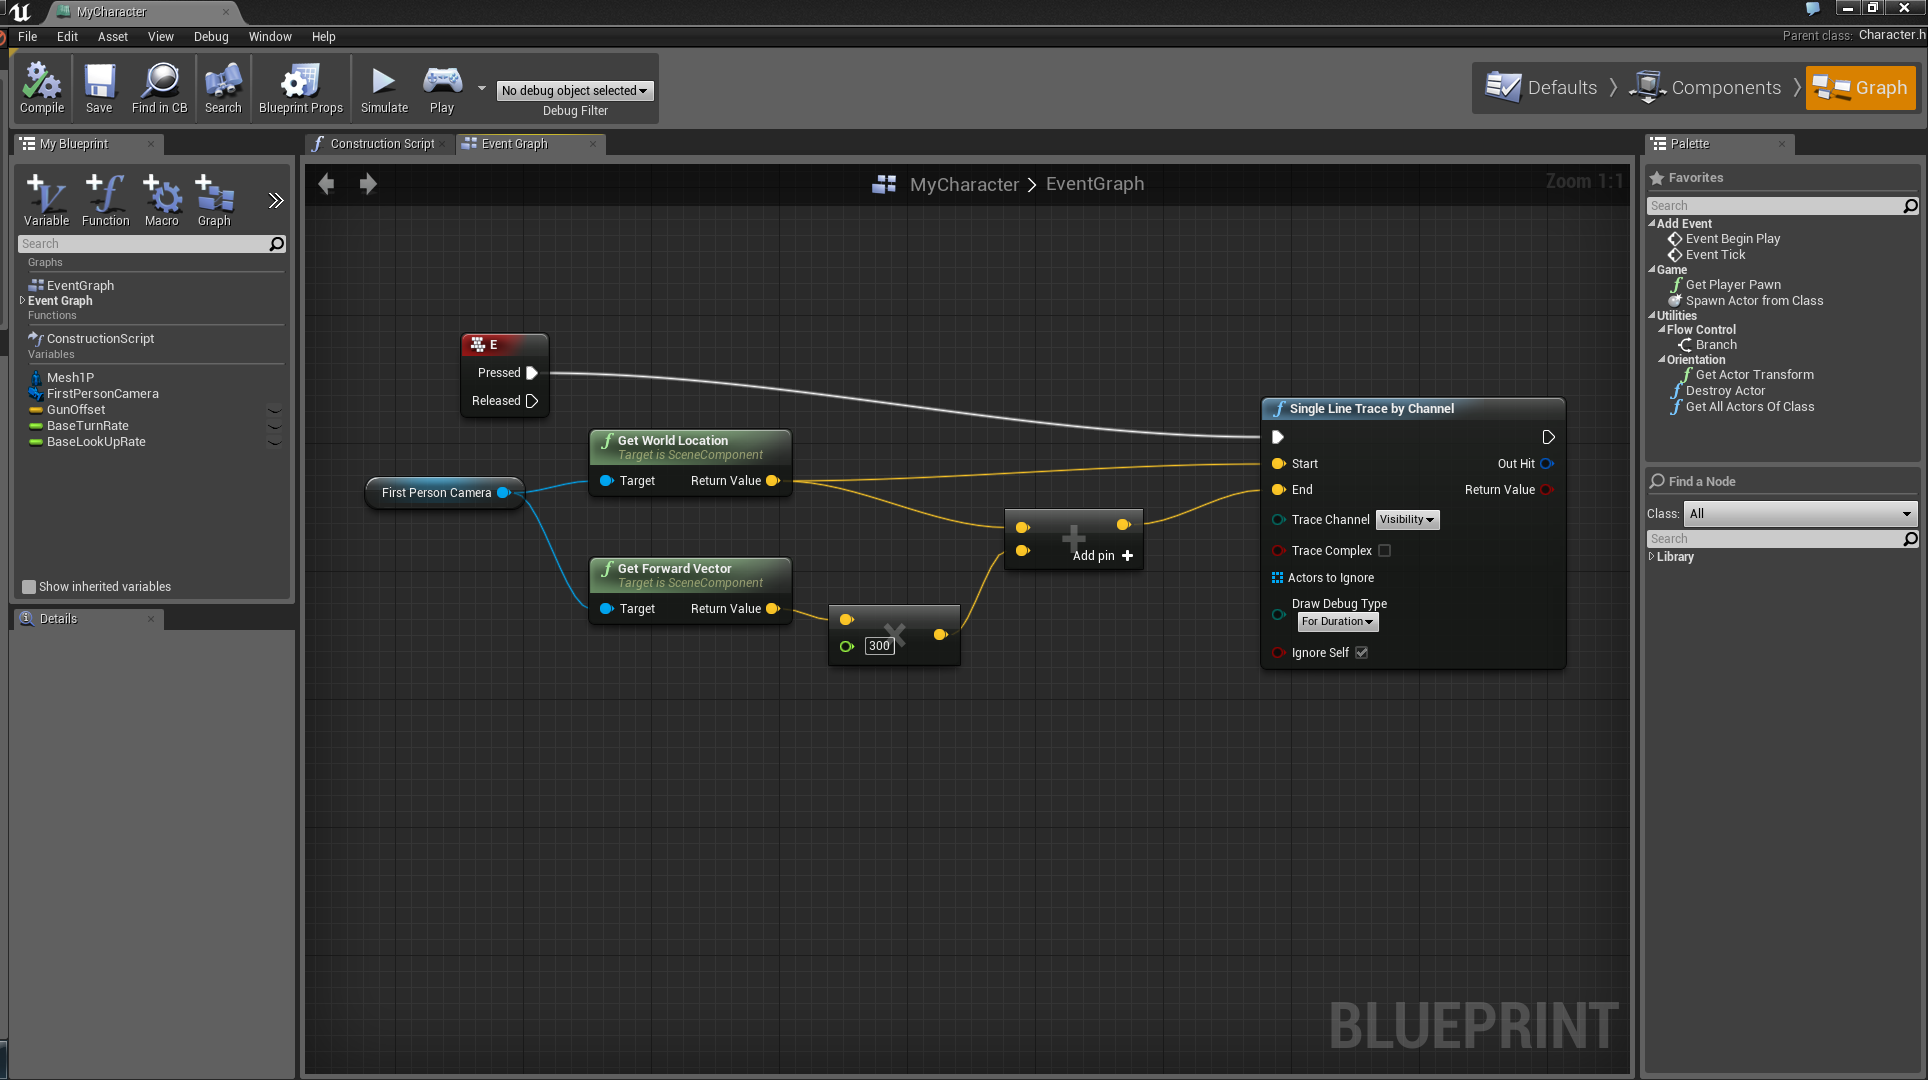Save the blueprint
This screenshot has height=1080, width=1928.
[99, 88]
